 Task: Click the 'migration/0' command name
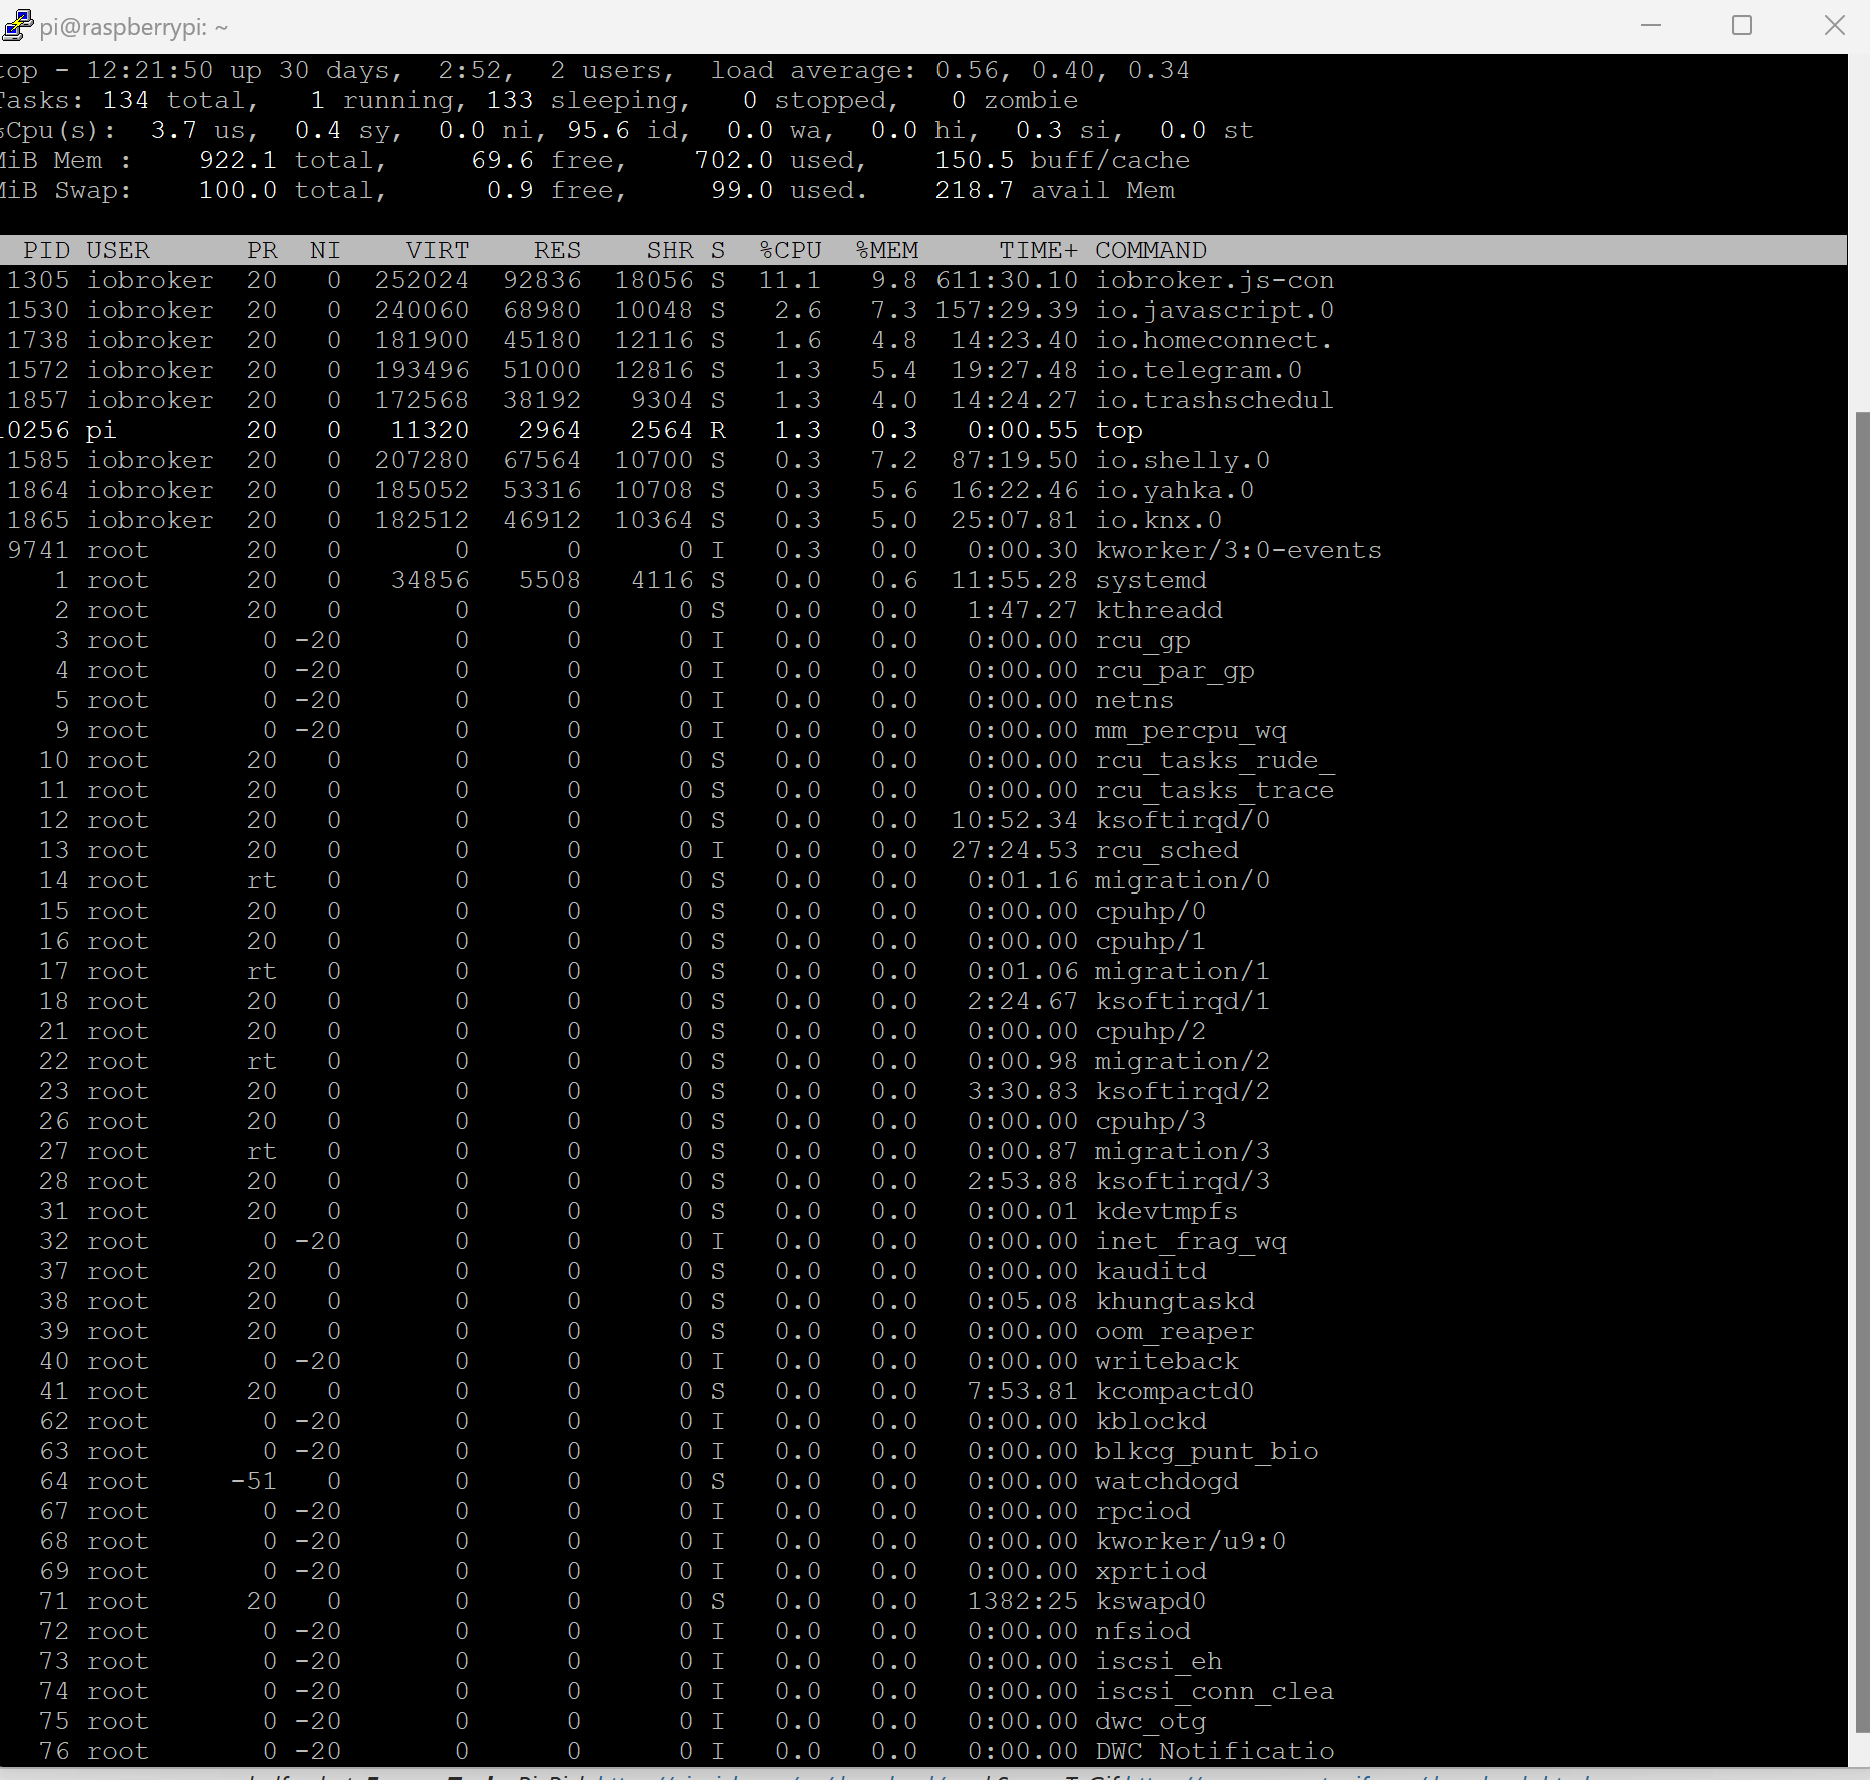coord(1183,880)
